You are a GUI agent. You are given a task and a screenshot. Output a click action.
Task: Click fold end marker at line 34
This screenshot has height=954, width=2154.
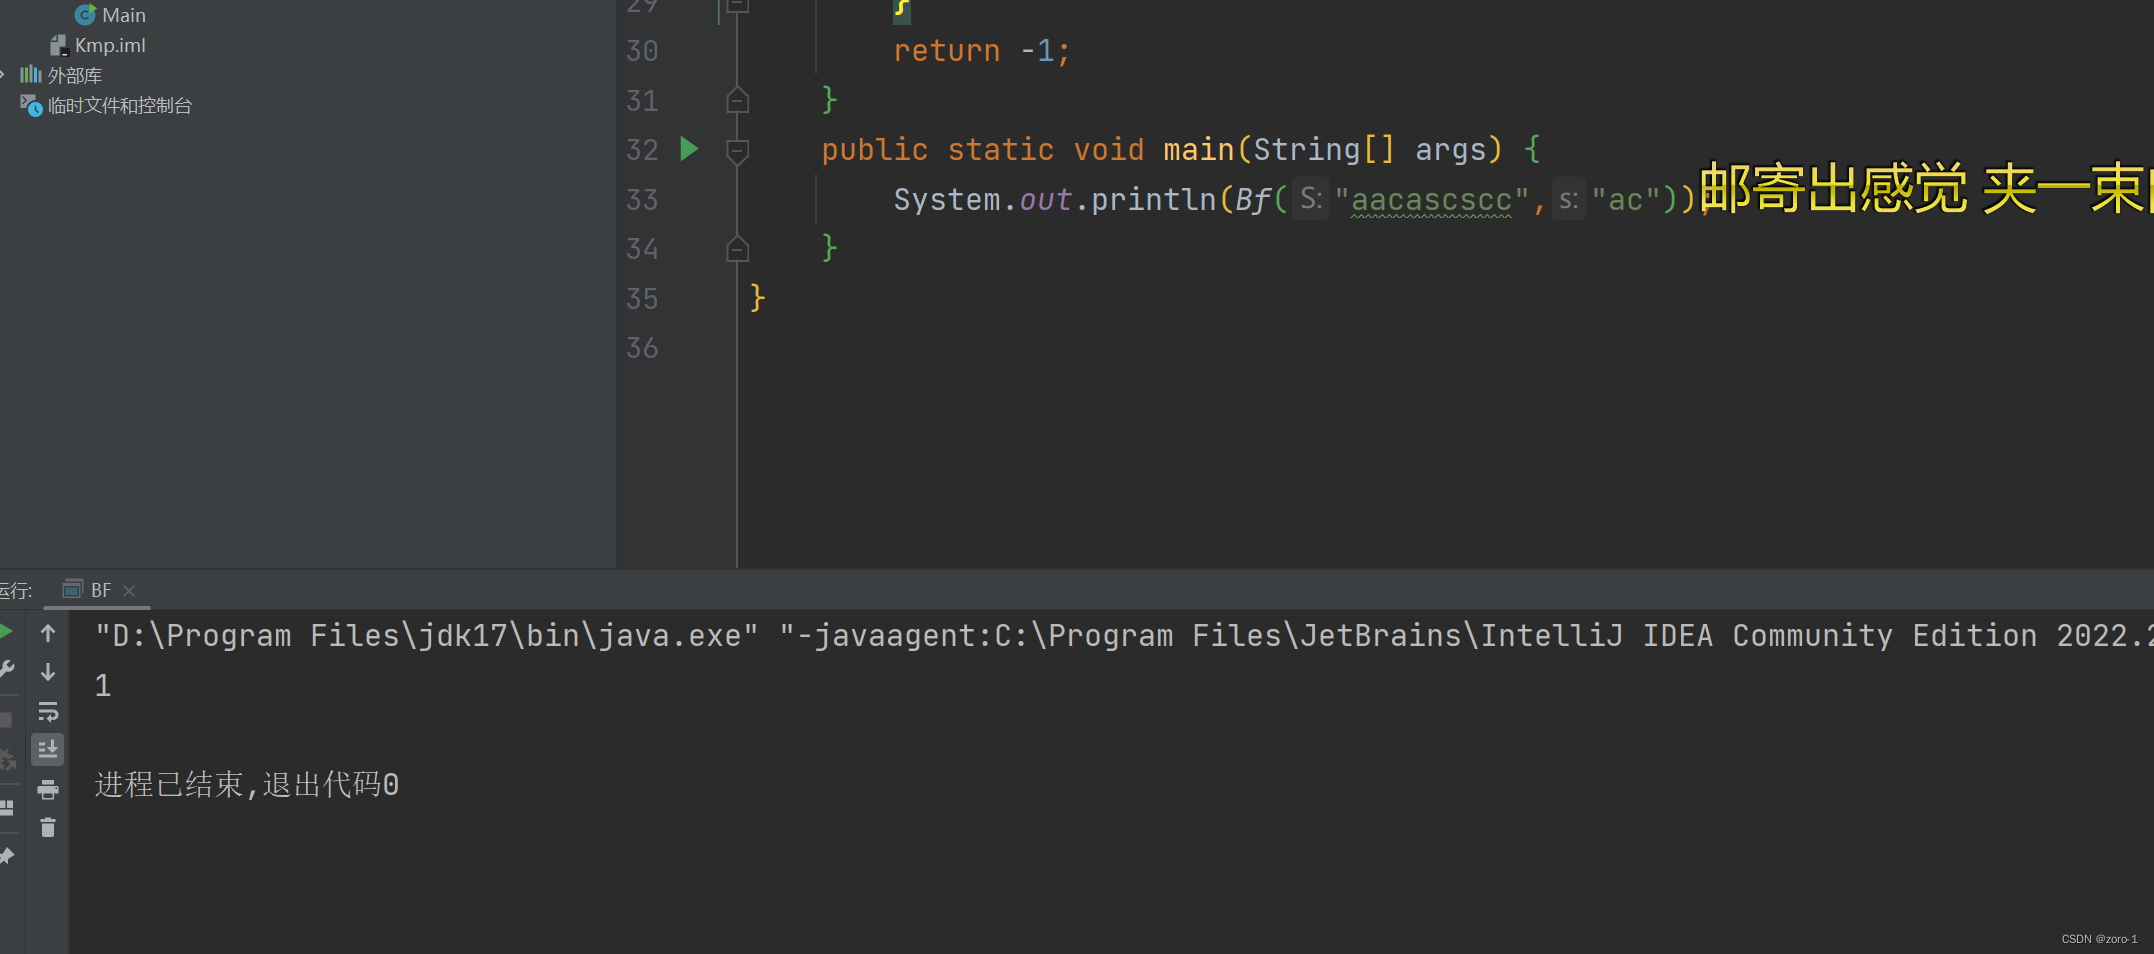click(738, 248)
